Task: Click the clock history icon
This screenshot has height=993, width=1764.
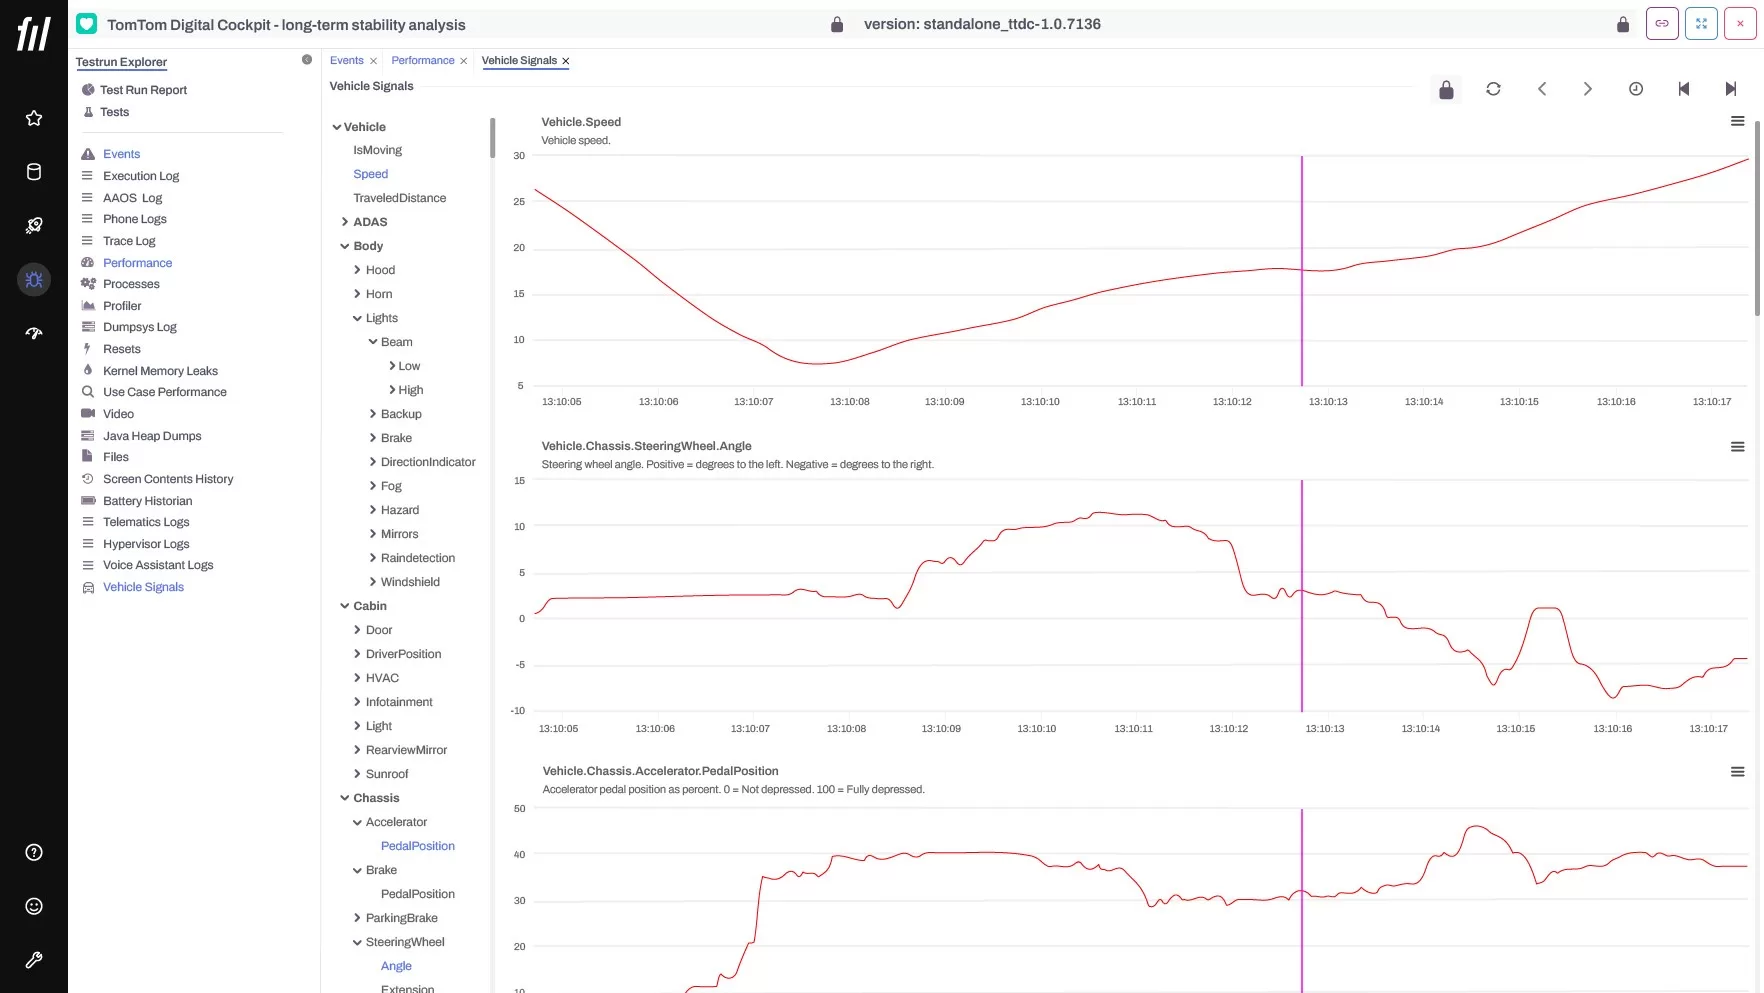Action: 1636,89
